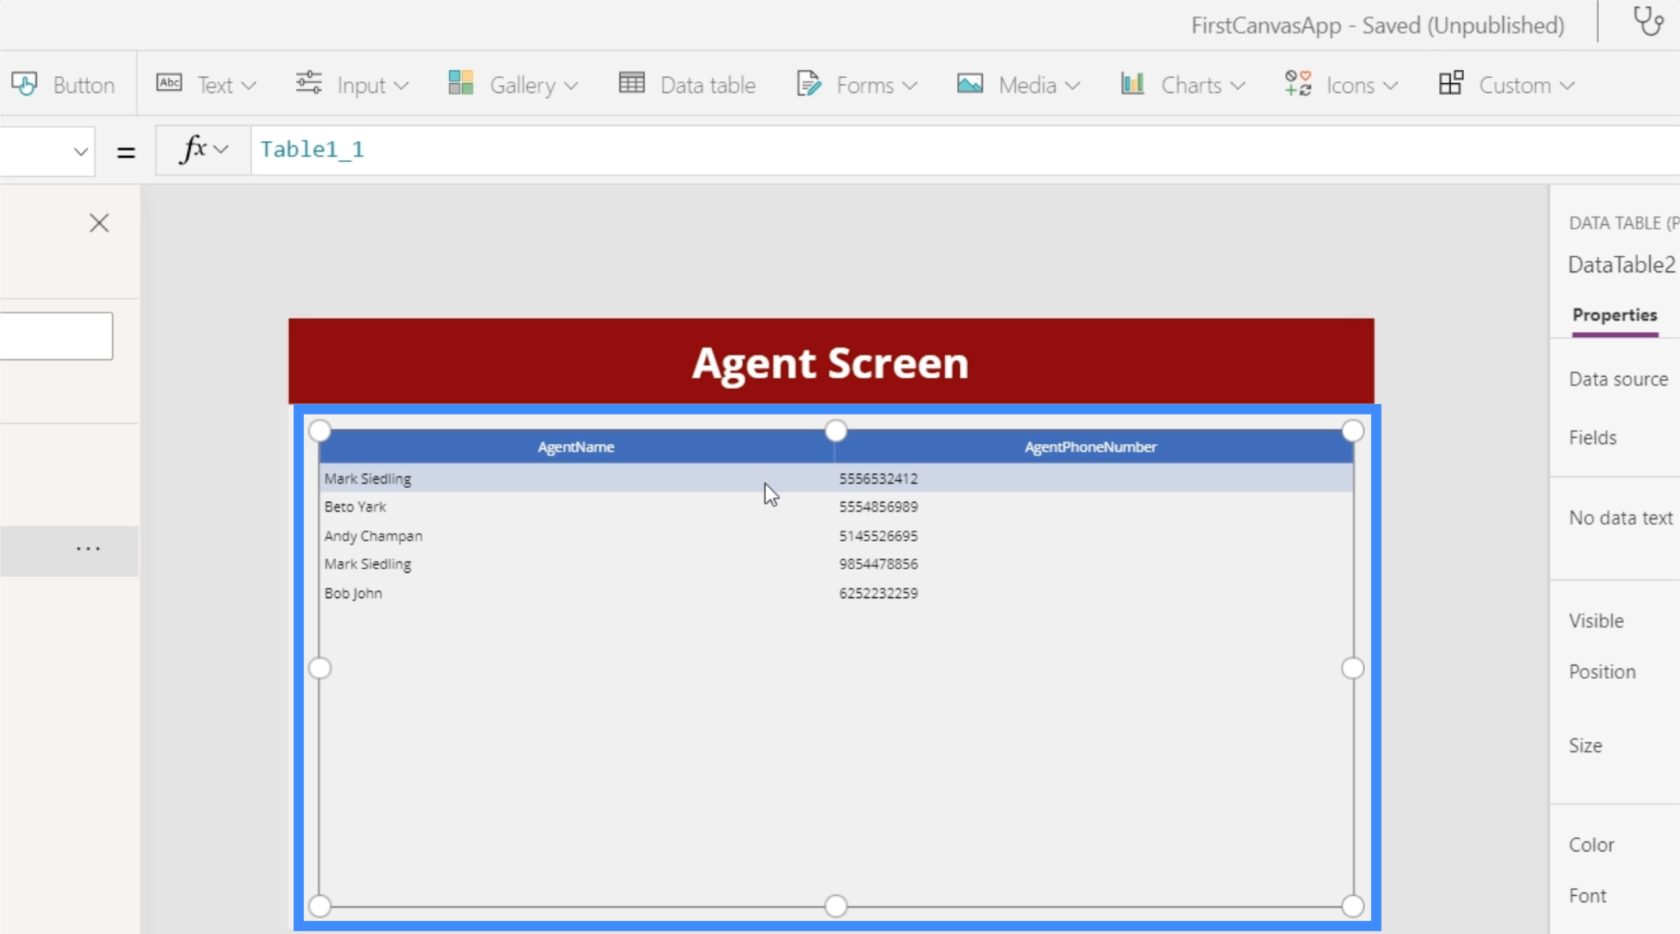This screenshot has width=1680, height=934.
Task: Close the left pane with X
Action: click(x=99, y=223)
